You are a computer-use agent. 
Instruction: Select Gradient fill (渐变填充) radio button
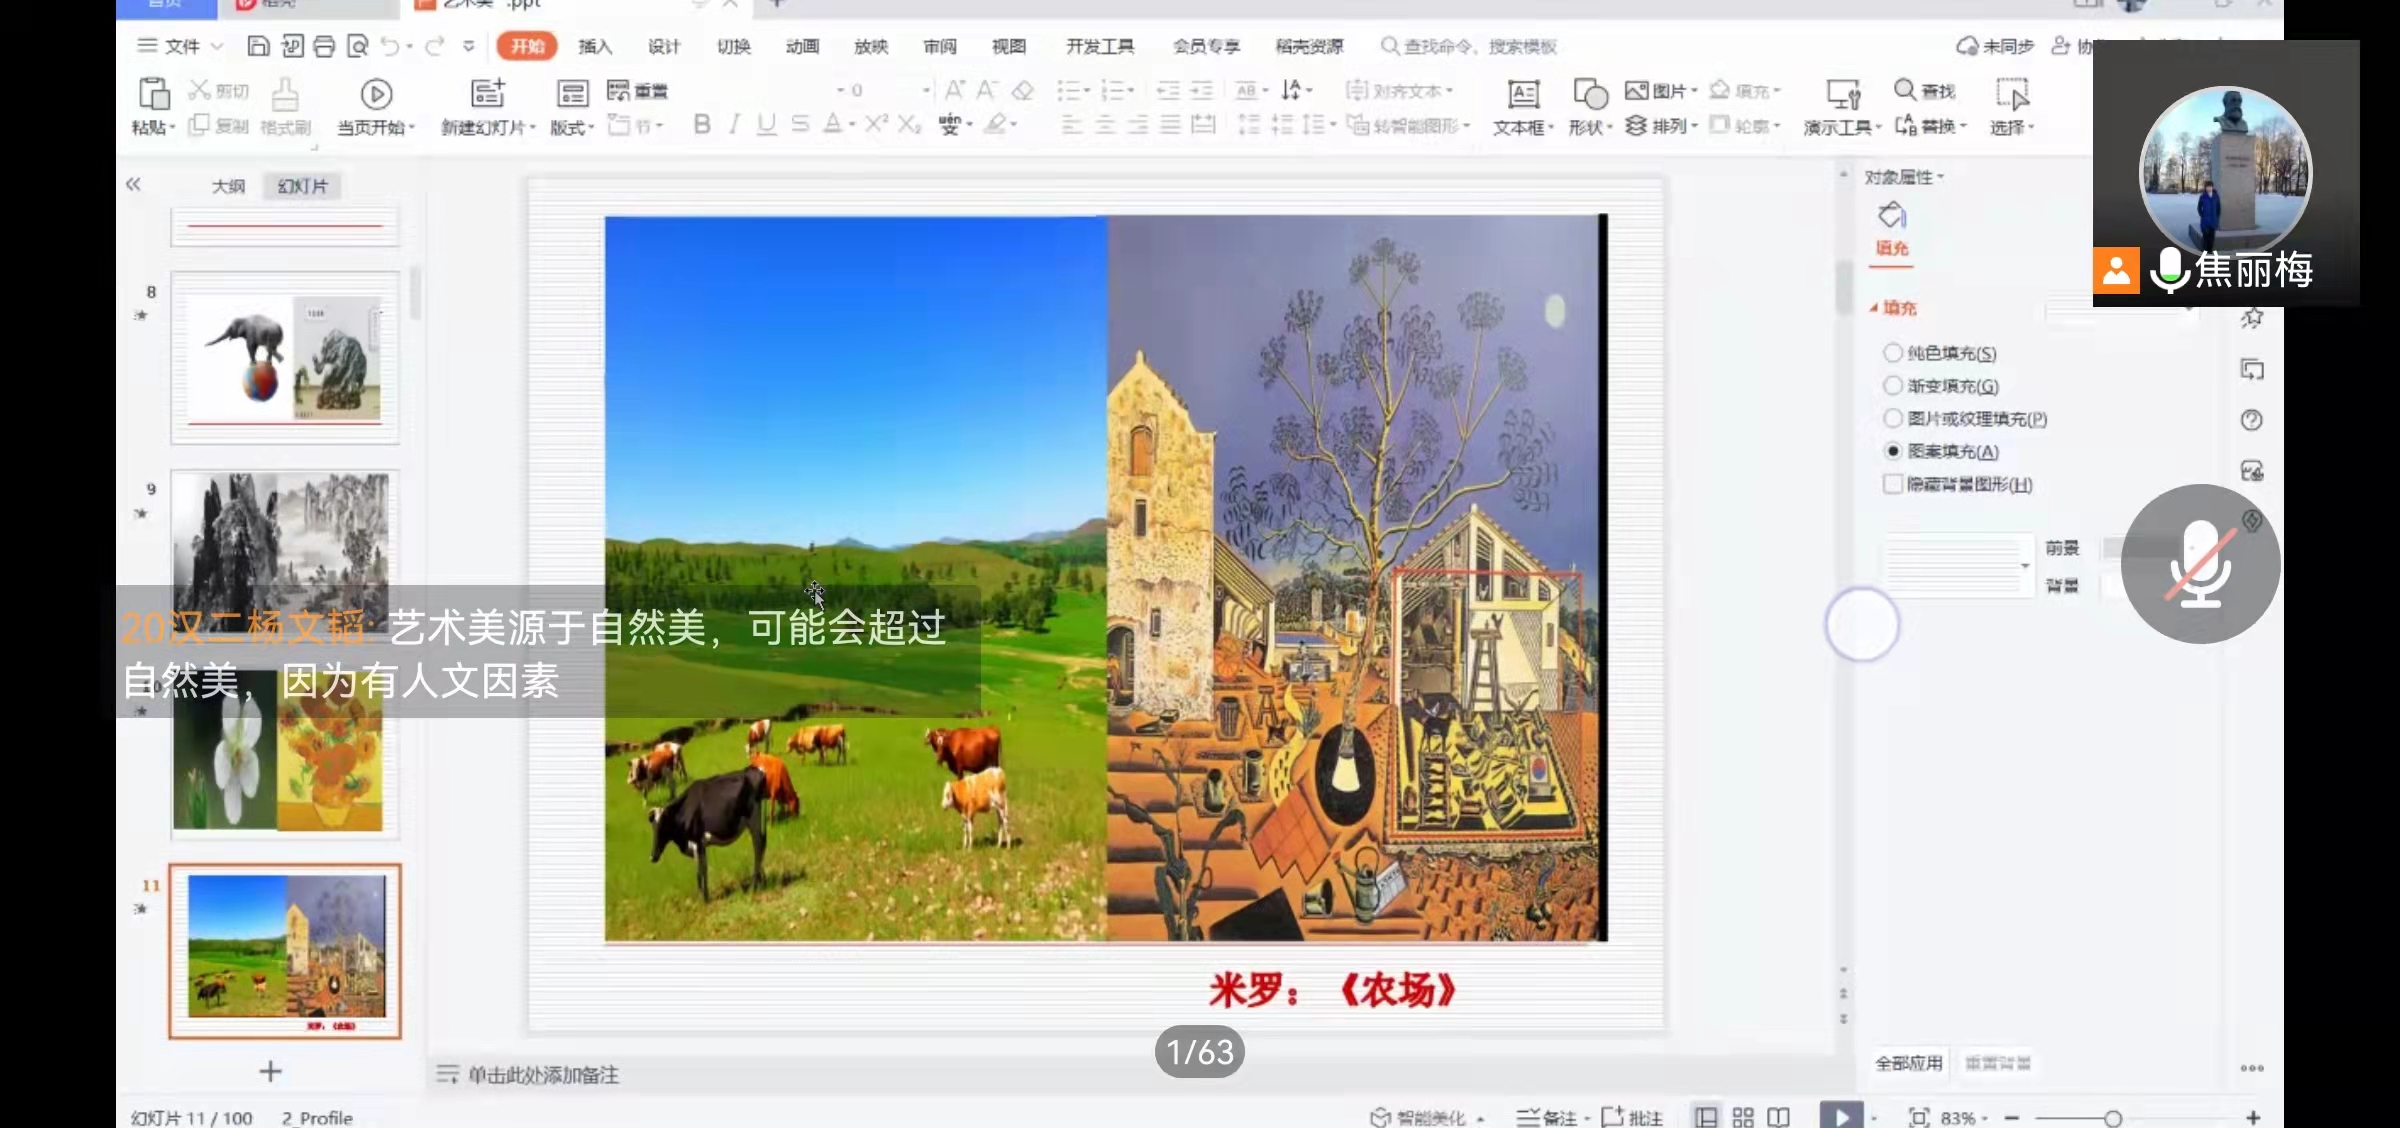pos(1892,386)
